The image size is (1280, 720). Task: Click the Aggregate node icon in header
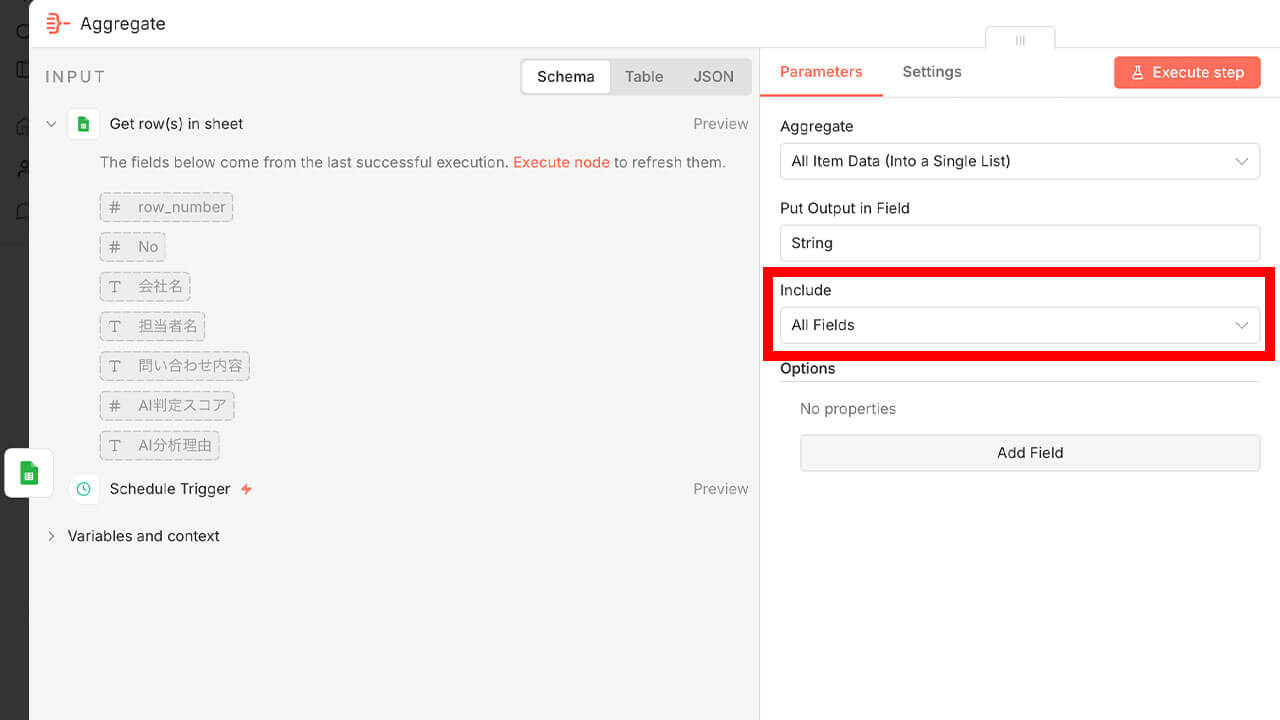point(58,23)
